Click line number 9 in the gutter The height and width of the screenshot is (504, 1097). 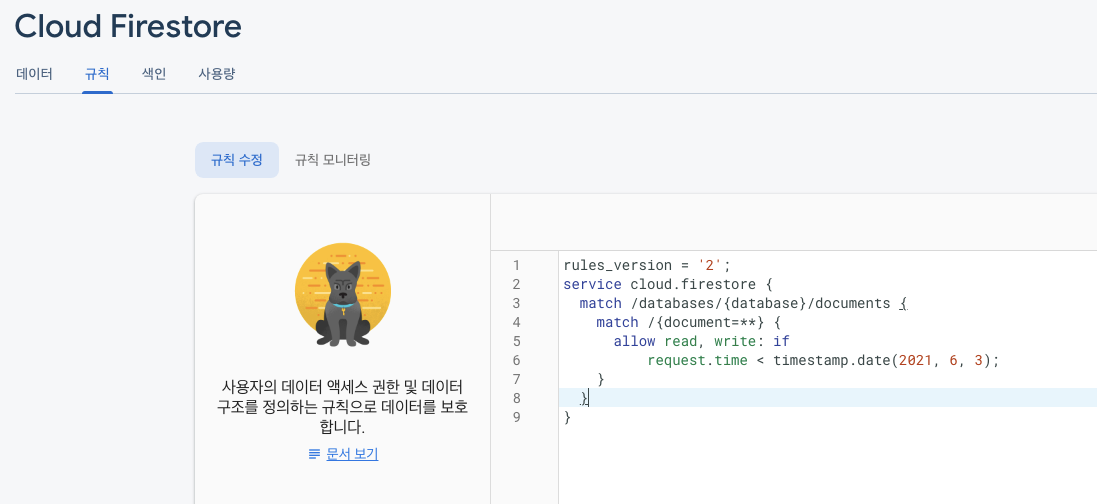516,417
